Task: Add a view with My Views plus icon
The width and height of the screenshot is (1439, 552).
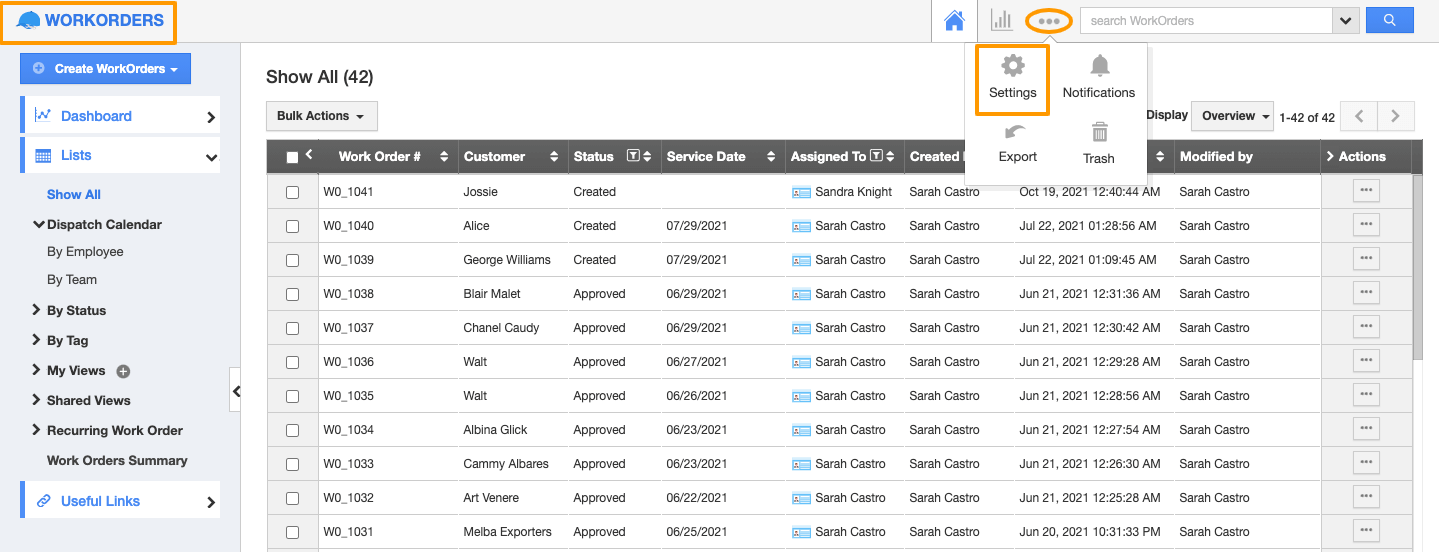Action: coord(124,371)
